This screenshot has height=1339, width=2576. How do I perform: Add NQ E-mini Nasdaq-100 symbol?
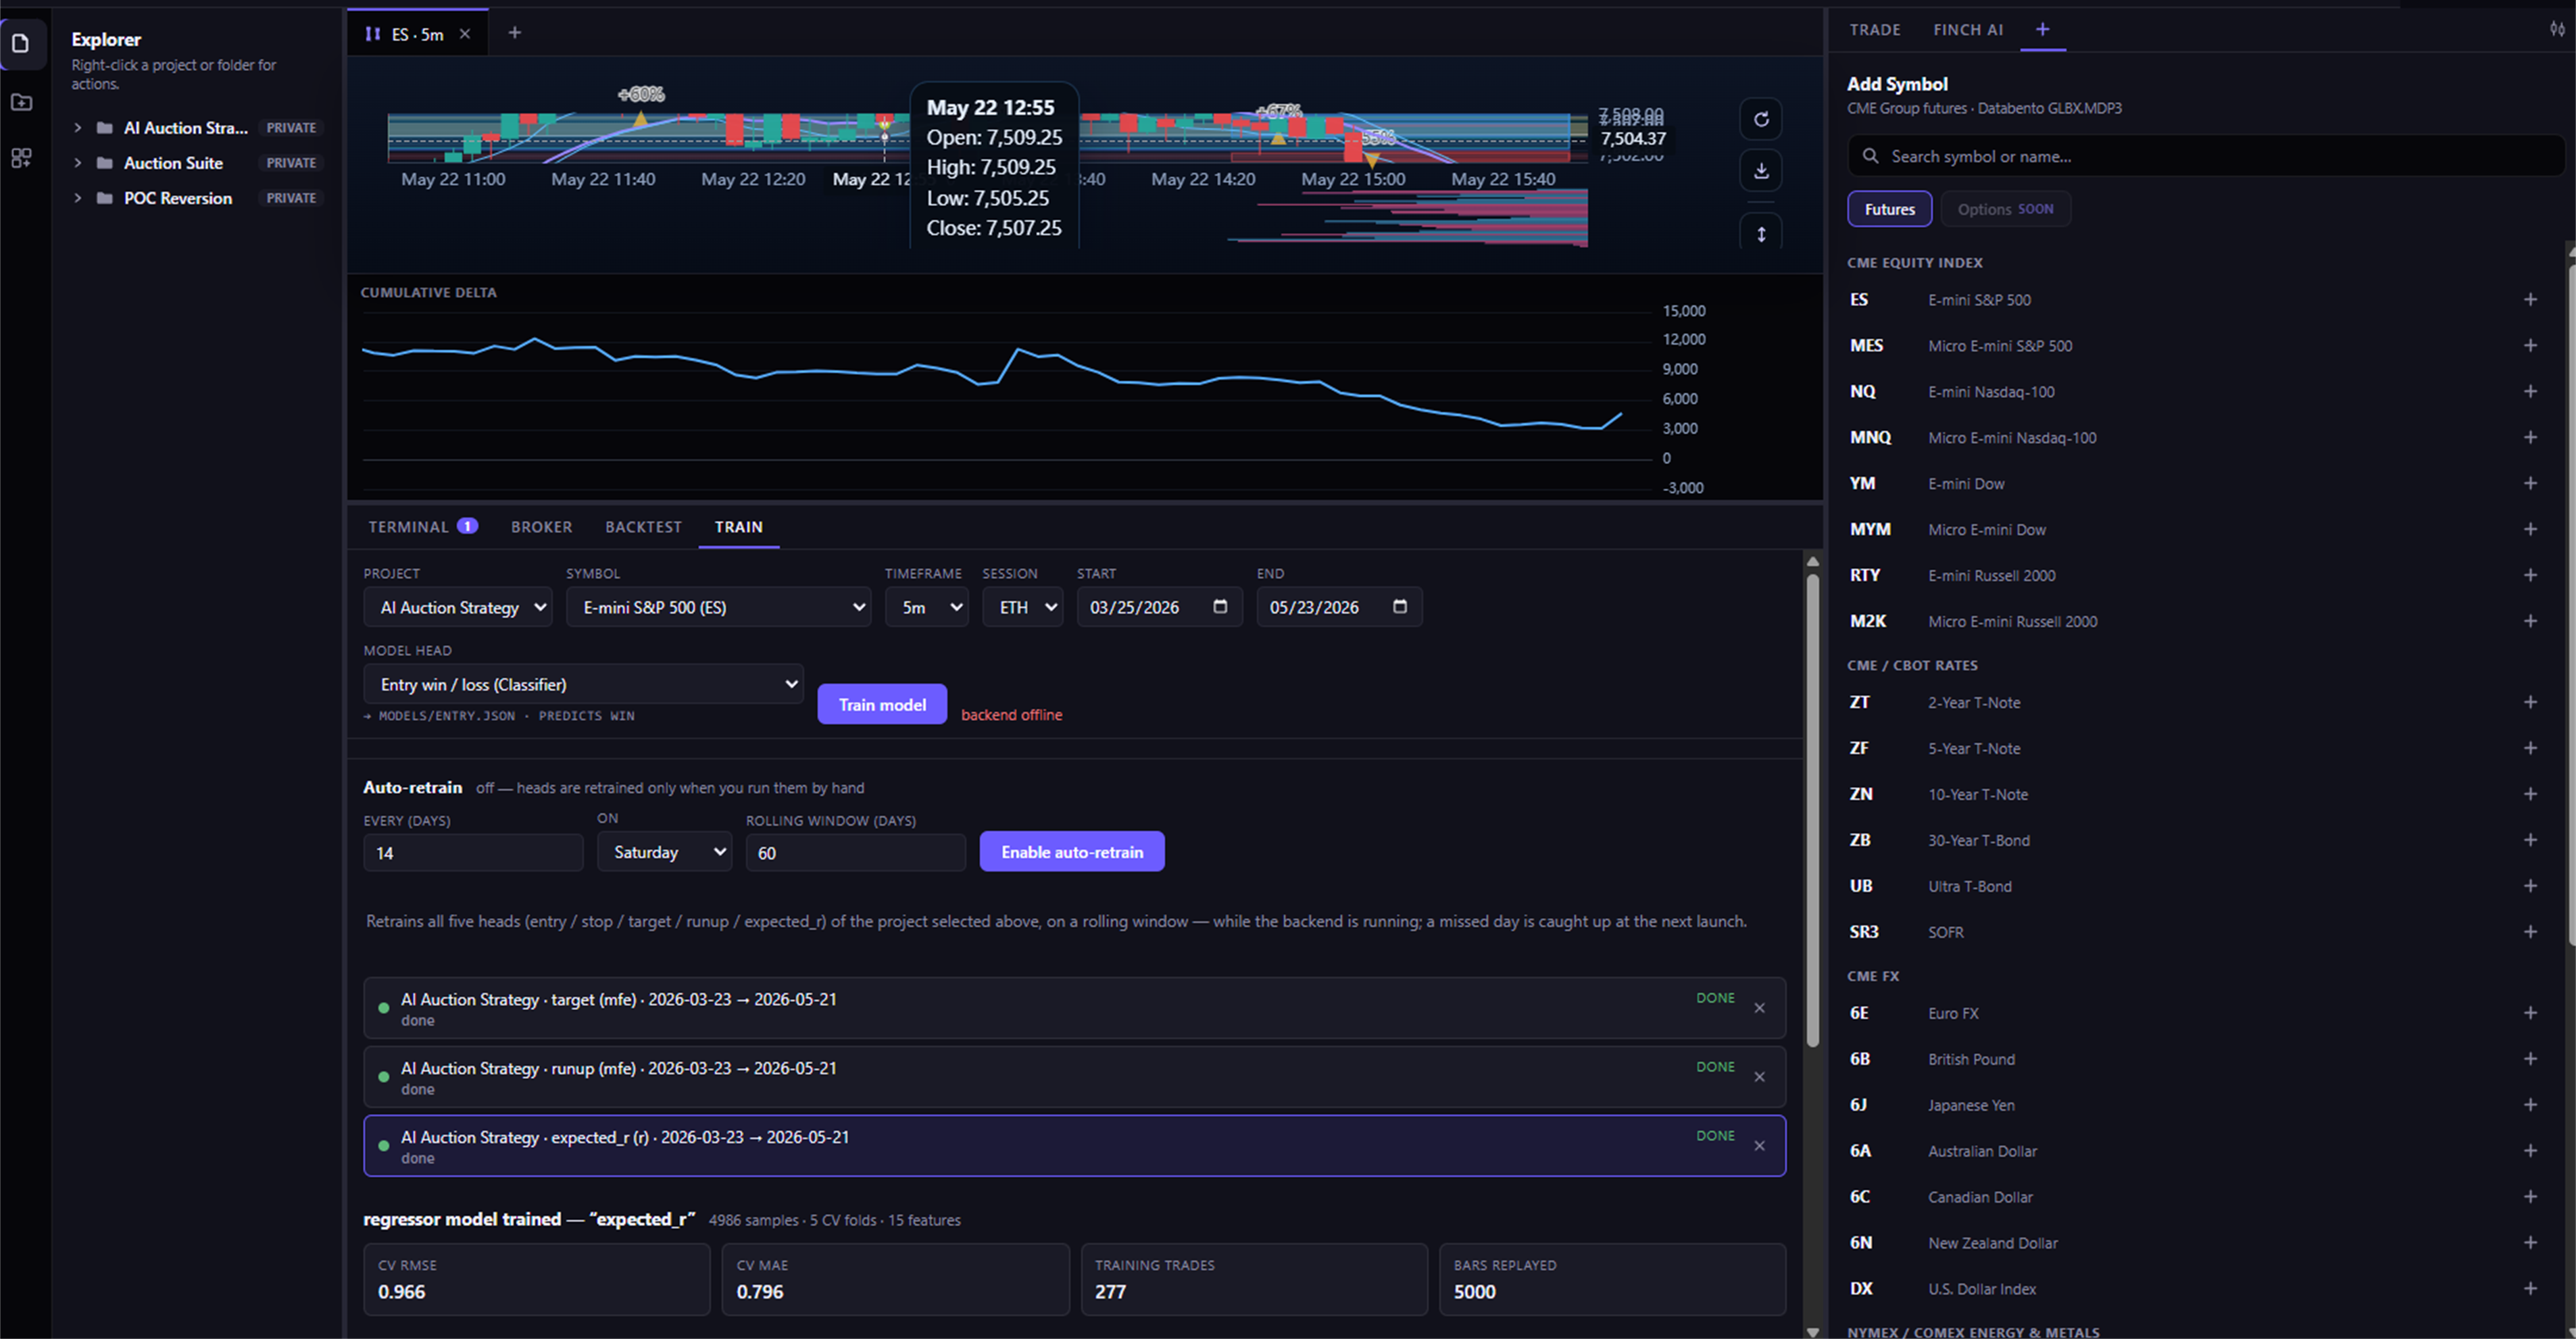pyautogui.click(x=2530, y=392)
